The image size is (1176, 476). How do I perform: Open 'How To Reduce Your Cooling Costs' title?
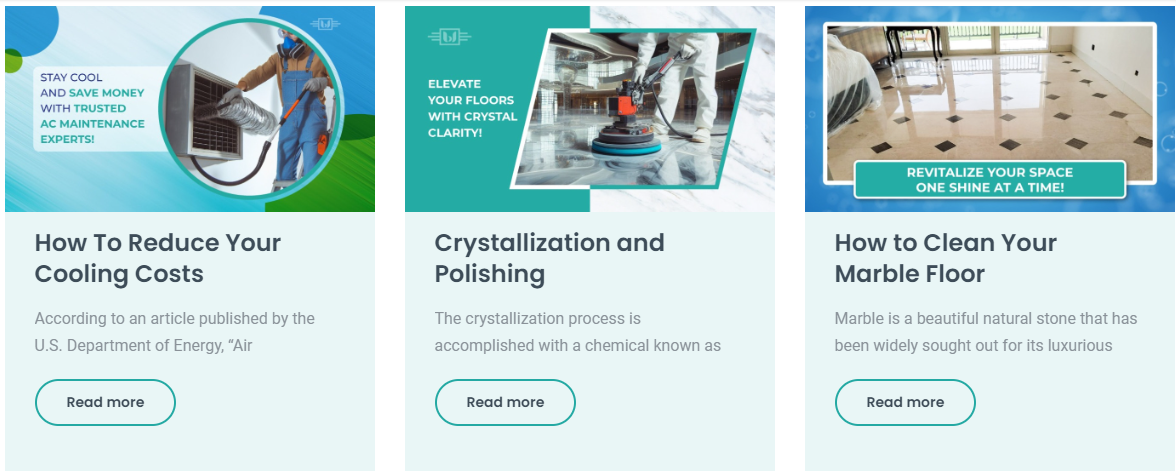[158, 258]
